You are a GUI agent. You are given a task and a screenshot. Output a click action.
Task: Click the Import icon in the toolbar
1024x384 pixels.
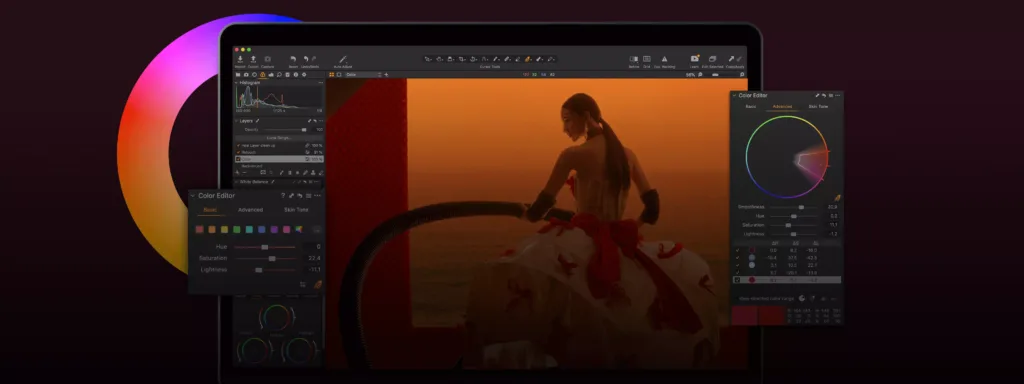[240, 59]
